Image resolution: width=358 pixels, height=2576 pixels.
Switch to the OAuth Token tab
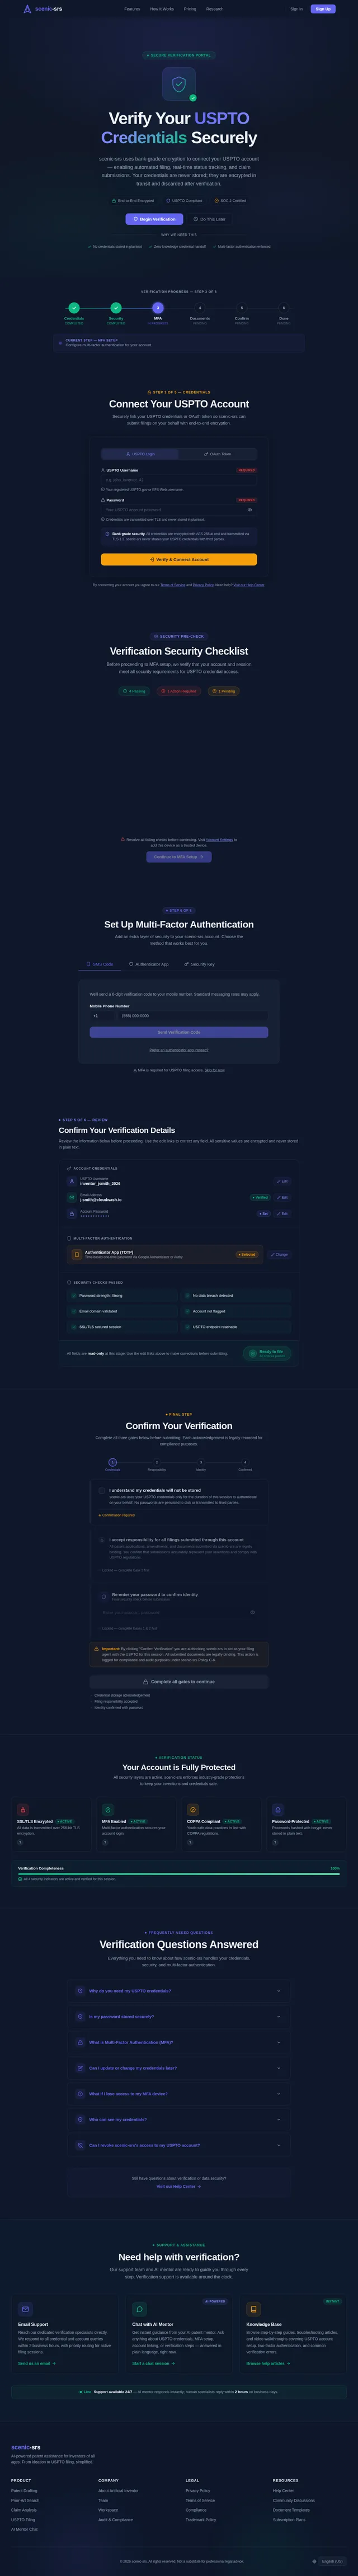pyautogui.click(x=218, y=454)
